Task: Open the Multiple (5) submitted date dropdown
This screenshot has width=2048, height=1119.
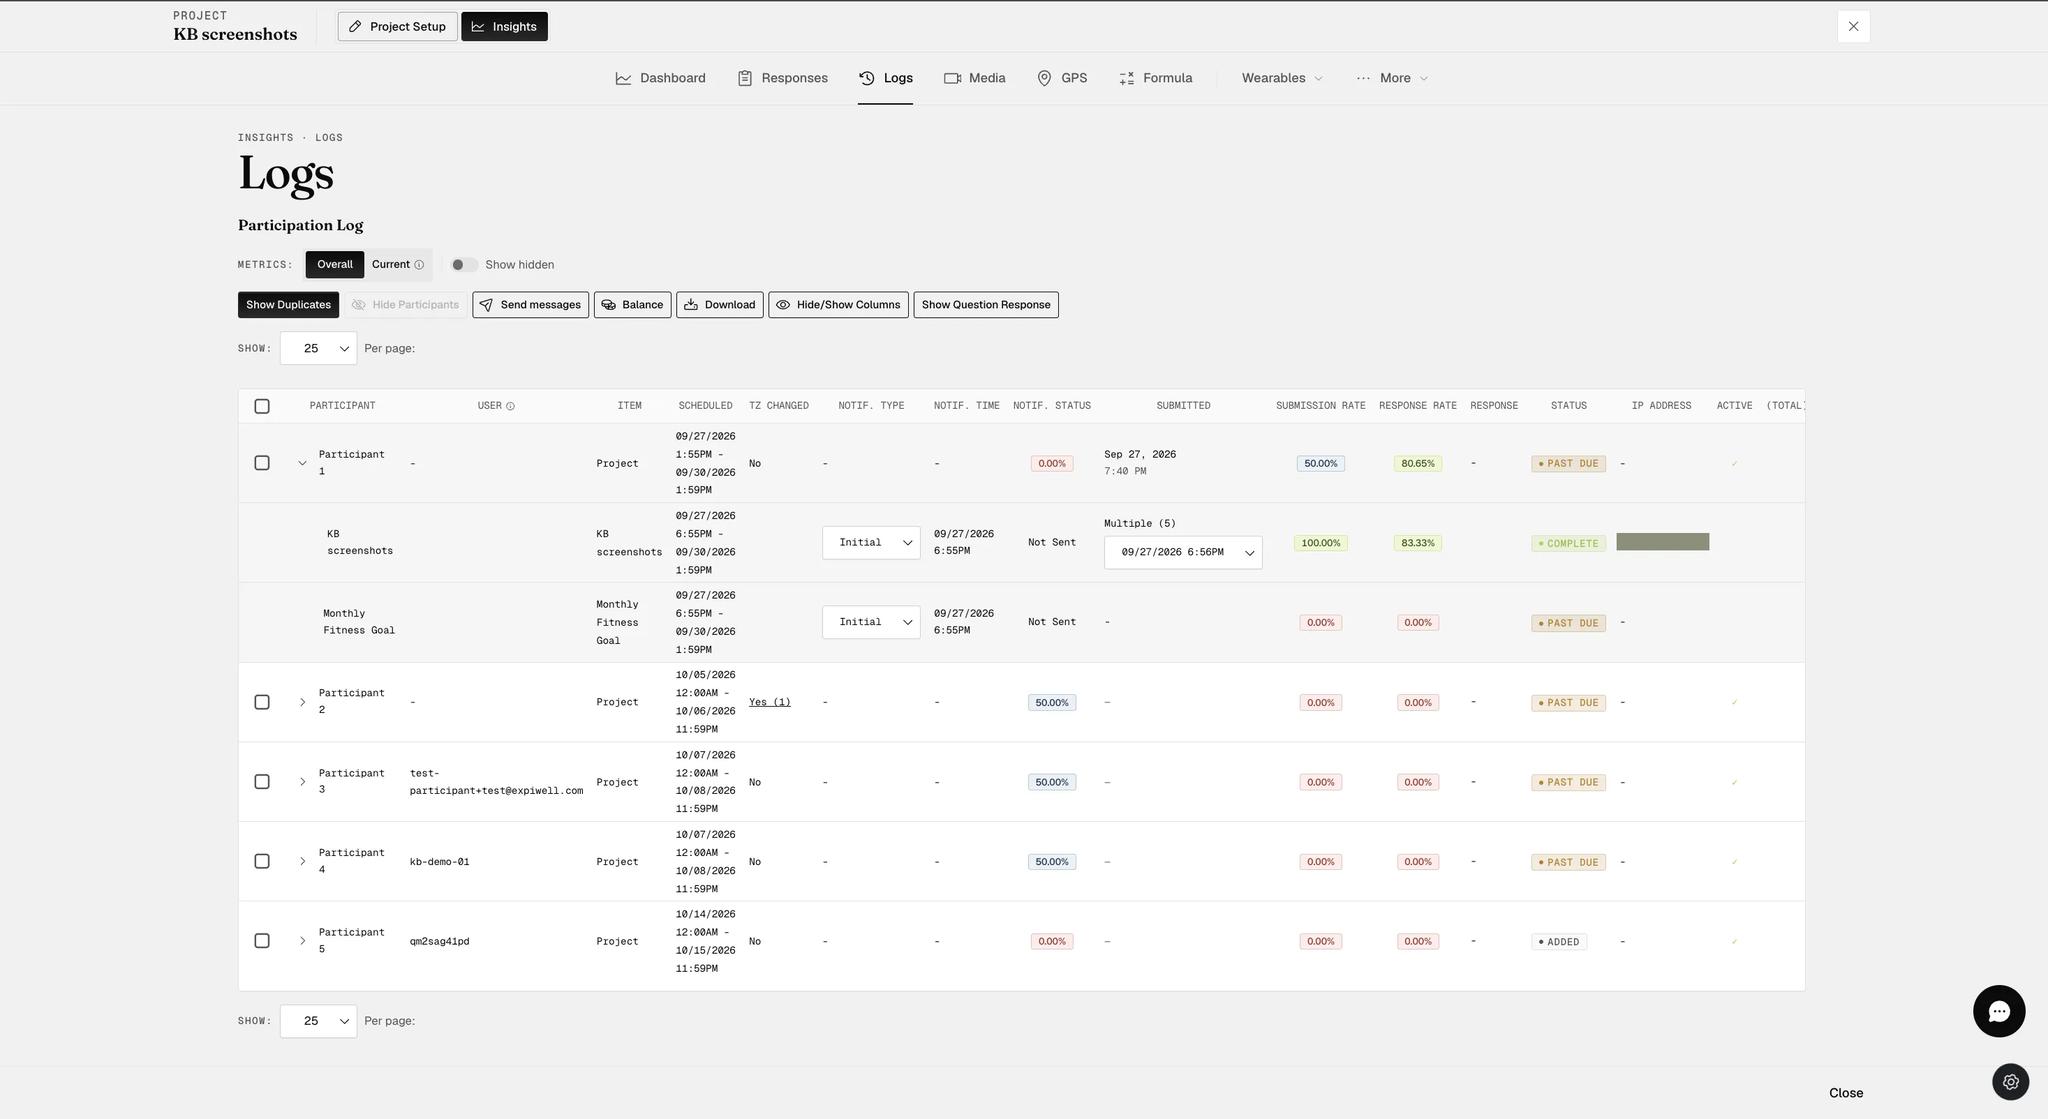Action: [1183, 552]
